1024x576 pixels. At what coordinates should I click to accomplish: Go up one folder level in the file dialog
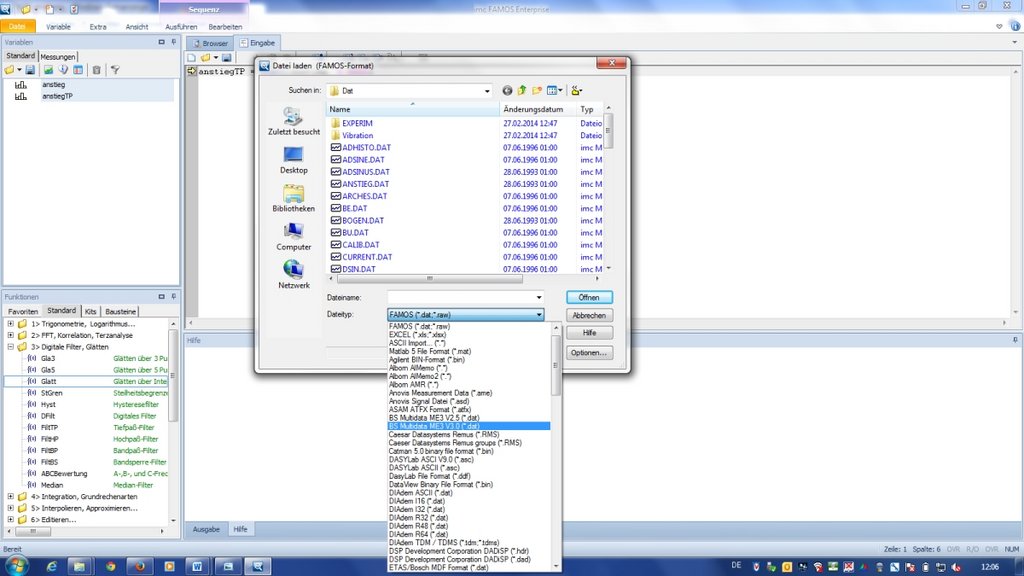pos(522,91)
